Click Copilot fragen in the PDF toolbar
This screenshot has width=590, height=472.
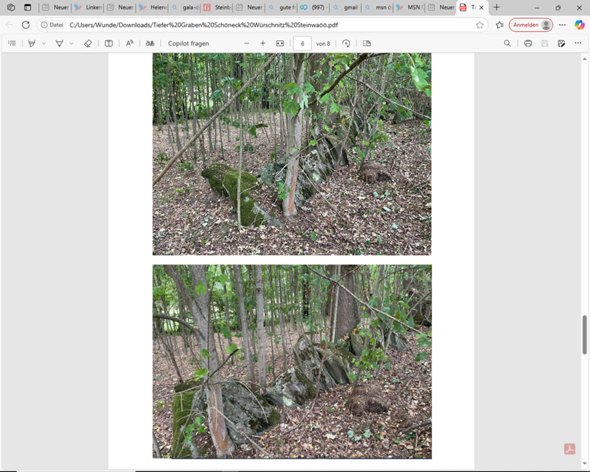pos(189,43)
